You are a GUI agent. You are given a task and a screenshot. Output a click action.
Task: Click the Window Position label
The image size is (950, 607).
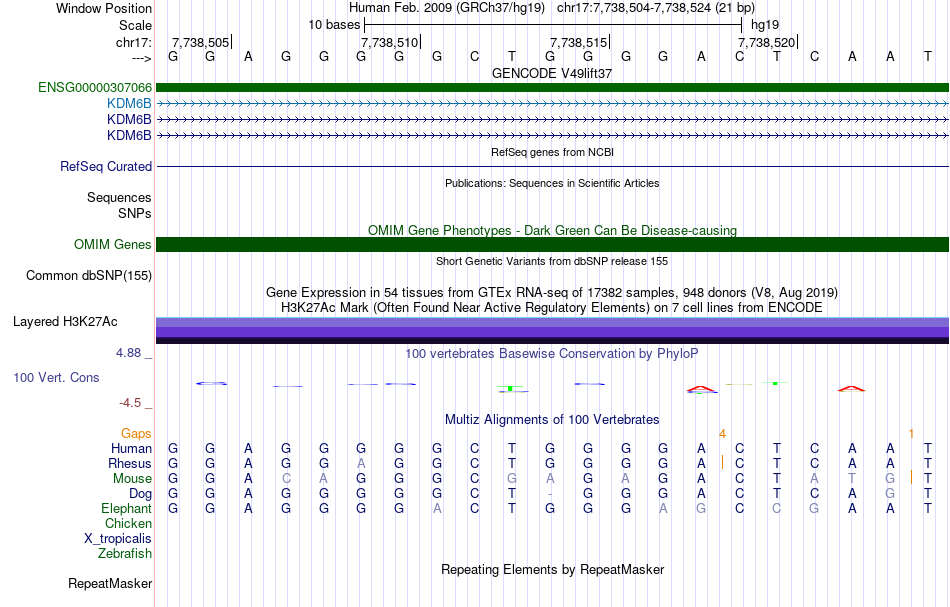(104, 8)
